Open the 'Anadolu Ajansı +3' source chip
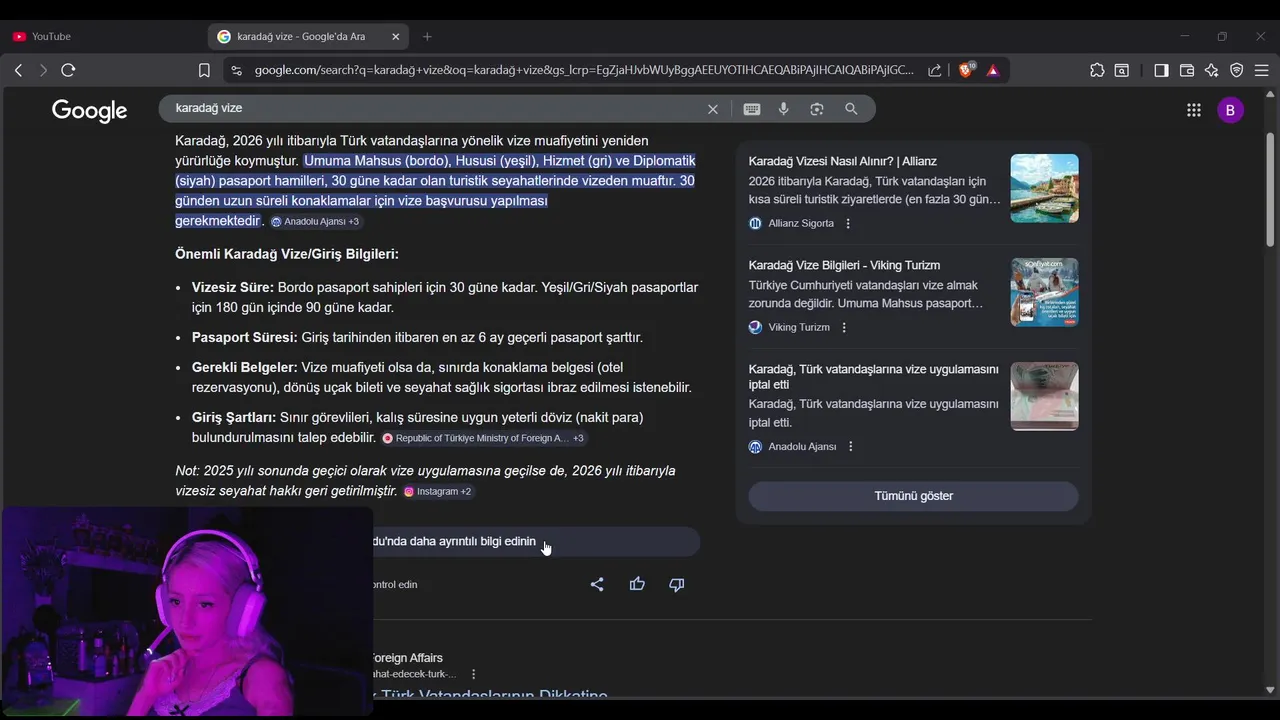Image resolution: width=1280 pixels, height=720 pixels. [x=315, y=222]
